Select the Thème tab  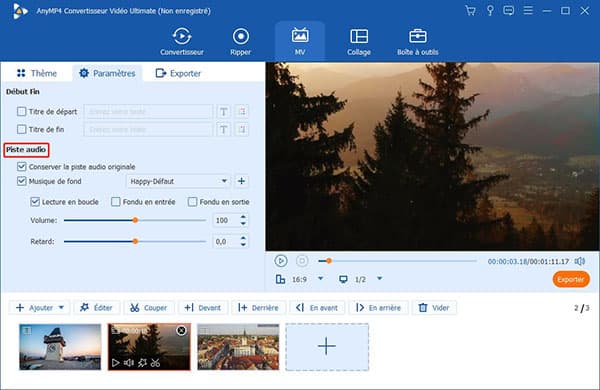[x=37, y=73]
